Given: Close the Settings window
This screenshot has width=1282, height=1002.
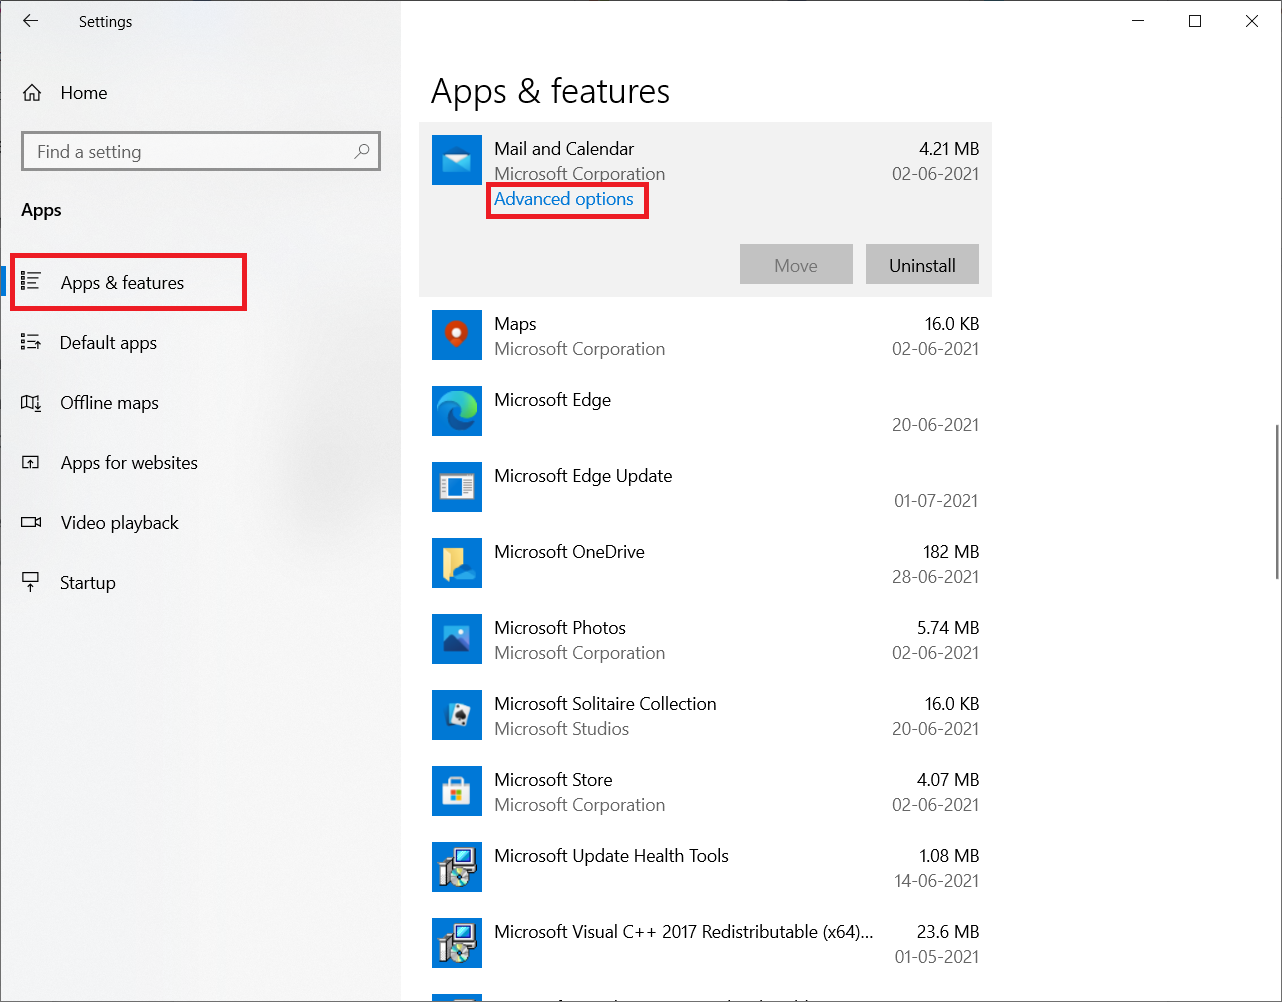Looking at the screenshot, I should 1252,21.
